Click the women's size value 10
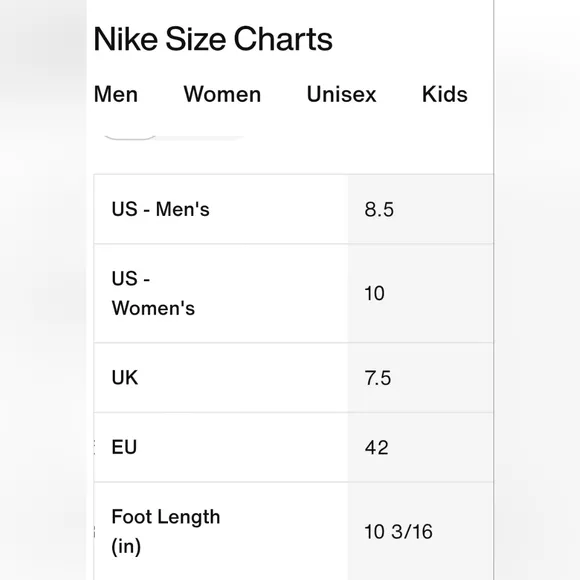This screenshot has width=580, height=580. tap(374, 293)
